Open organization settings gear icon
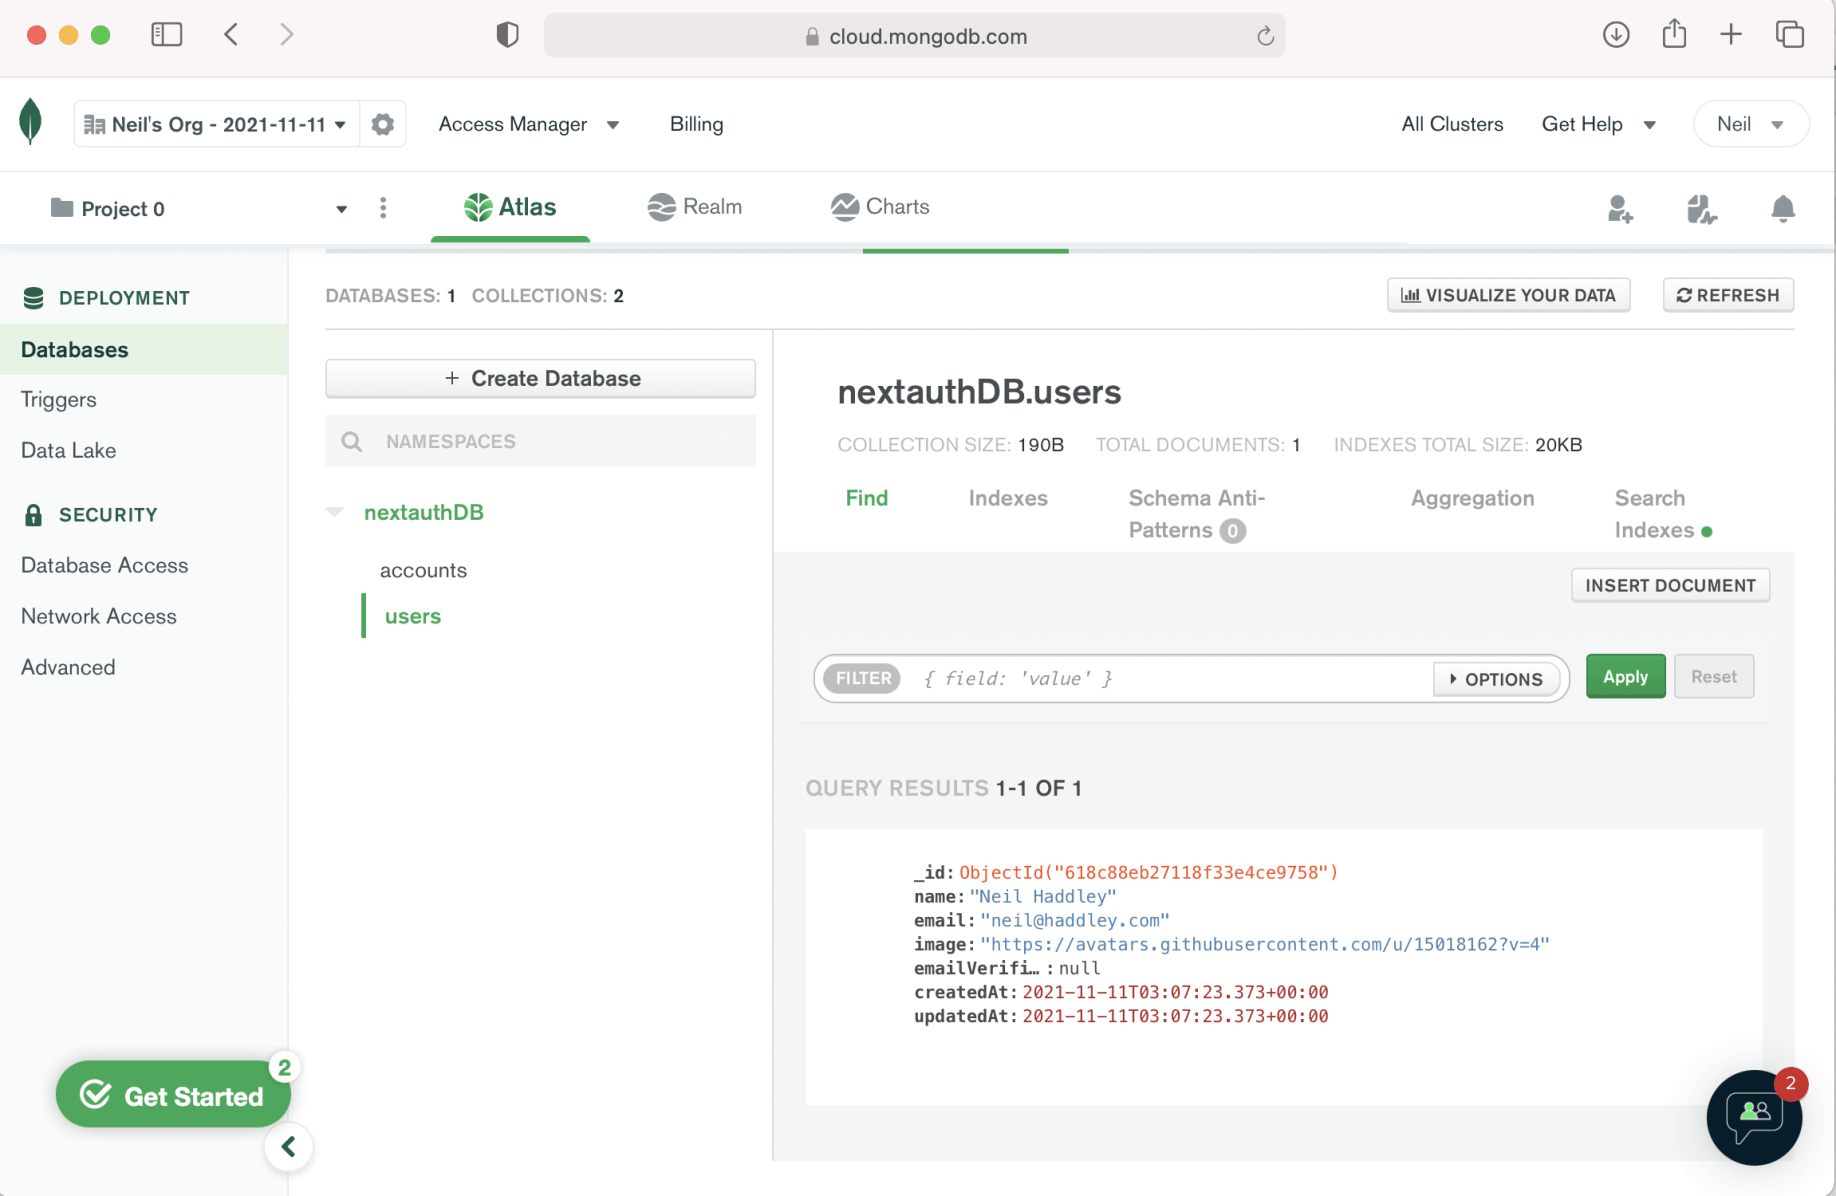Image resolution: width=1836 pixels, height=1196 pixels. point(382,124)
